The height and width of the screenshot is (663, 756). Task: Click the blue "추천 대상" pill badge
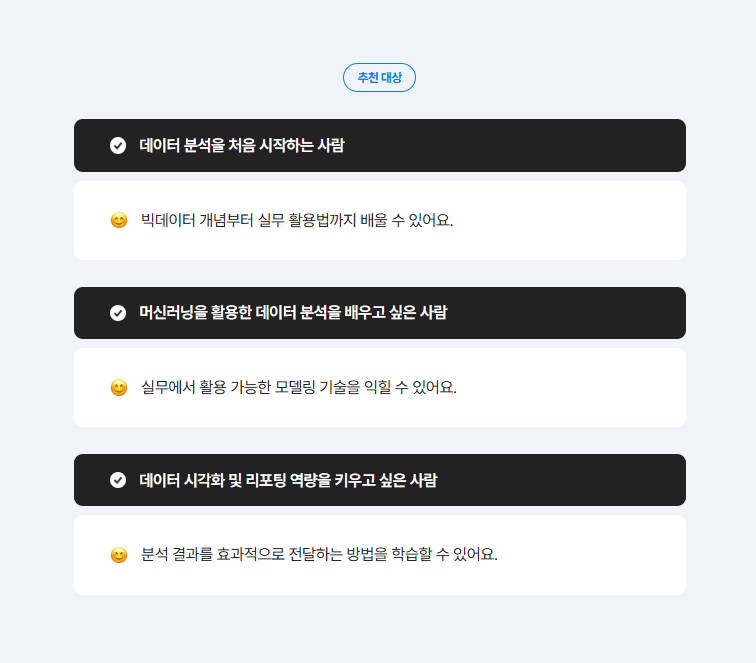pyautogui.click(x=379, y=78)
